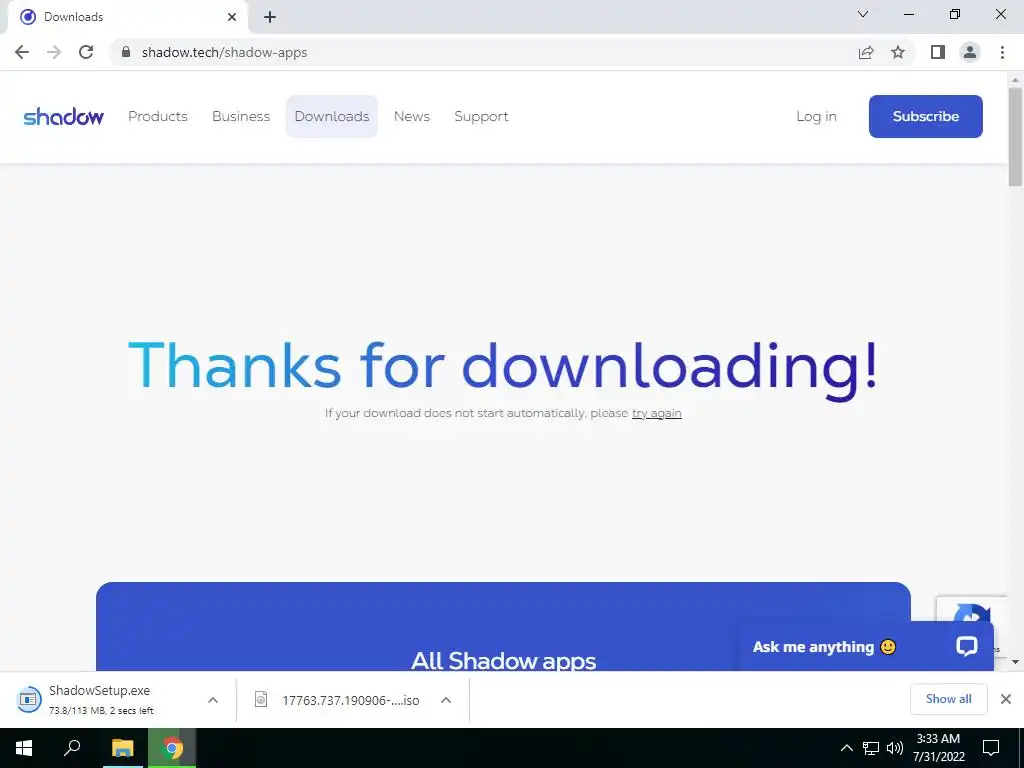Expand ShadowSetup.exe download options
This screenshot has width=1024, height=768.
(213, 700)
